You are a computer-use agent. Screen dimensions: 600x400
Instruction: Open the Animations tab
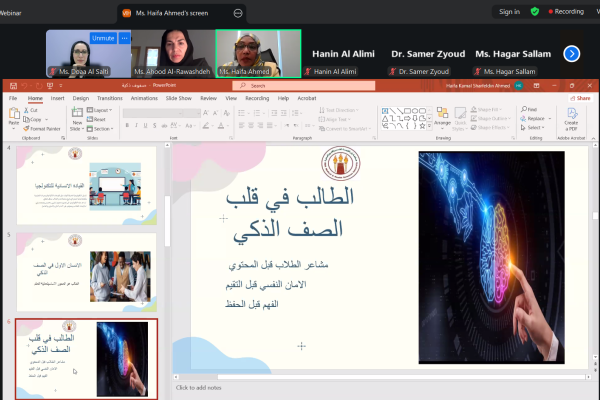click(x=144, y=98)
